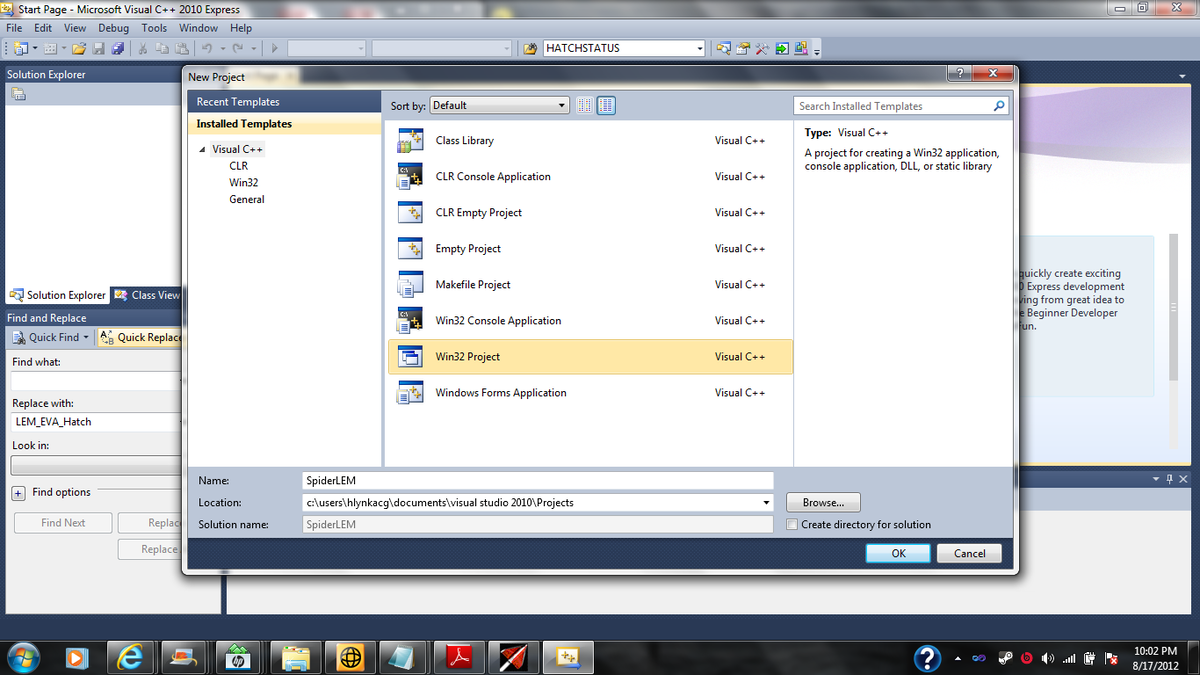Viewport: 1200px width, 675px height.
Task: Click the Save All toolbar icon
Action: 118,48
